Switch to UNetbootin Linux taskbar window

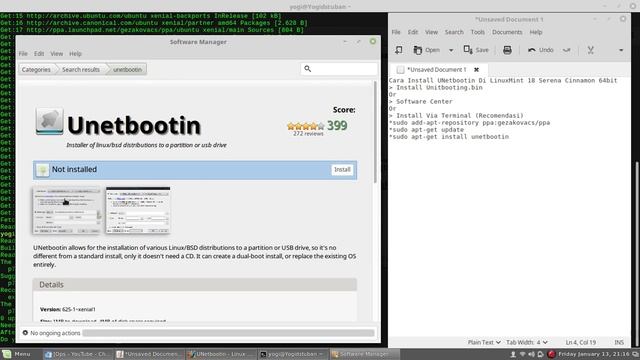(x=220, y=354)
